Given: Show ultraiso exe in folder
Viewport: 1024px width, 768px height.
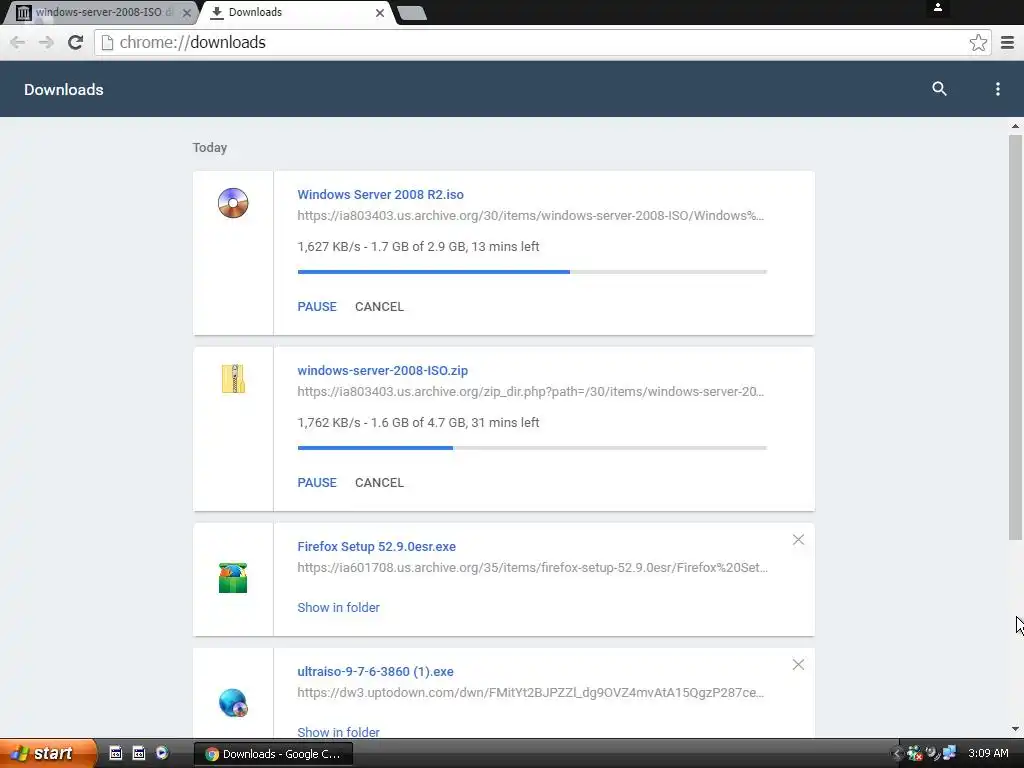Looking at the screenshot, I should (338, 732).
